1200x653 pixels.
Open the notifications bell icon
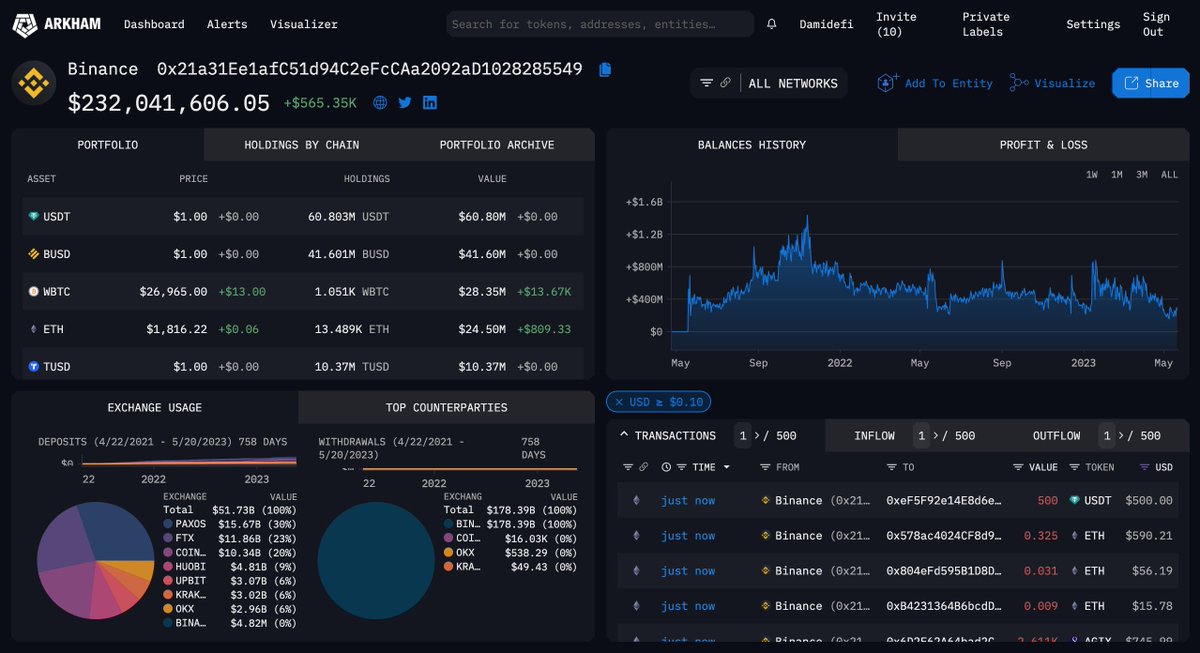[x=772, y=24]
